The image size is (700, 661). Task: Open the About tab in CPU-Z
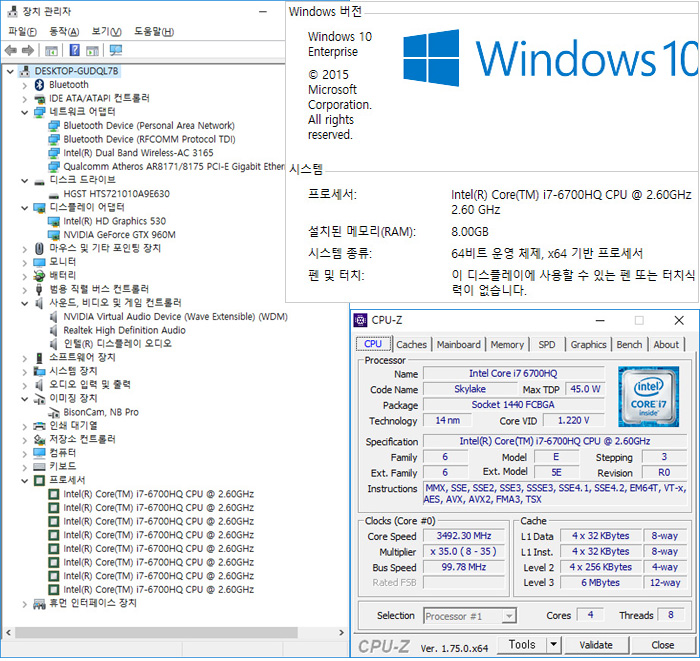pos(666,345)
